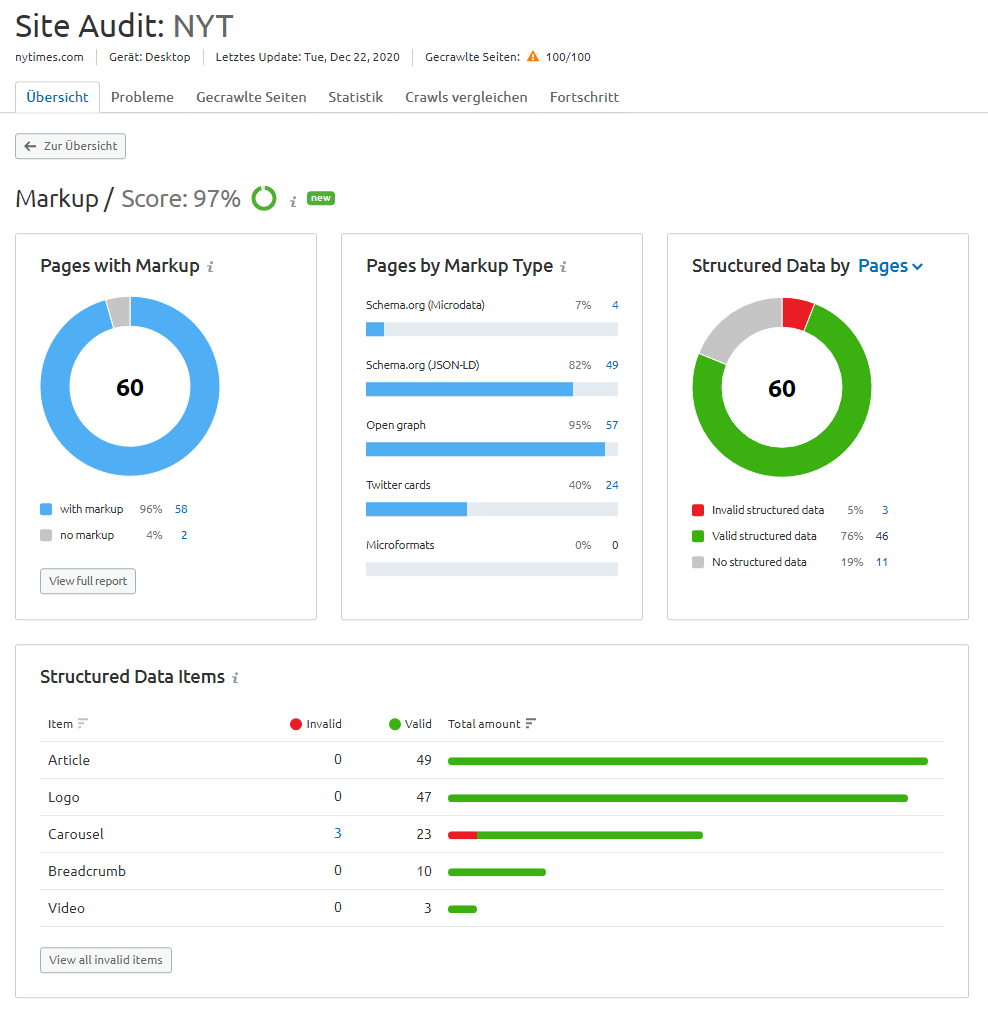This screenshot has height=1018, width=988.
Task: Open the 3 invalid structured data pages link
Action: point(885,510)
